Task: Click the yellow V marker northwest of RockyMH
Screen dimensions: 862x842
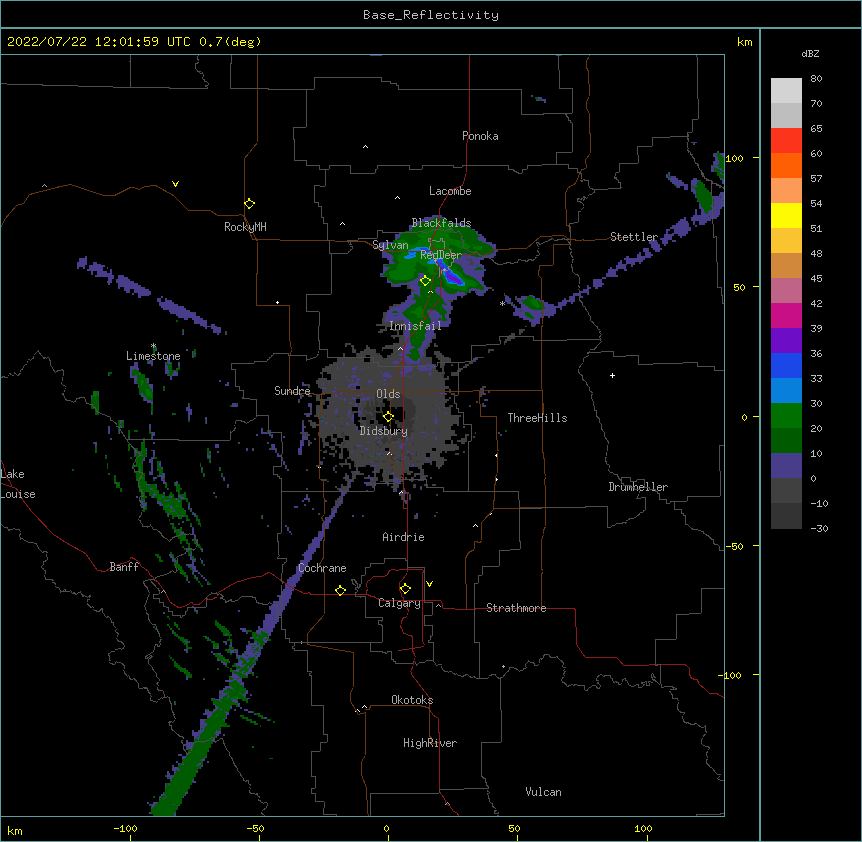Action: click(x=175, y=184)
